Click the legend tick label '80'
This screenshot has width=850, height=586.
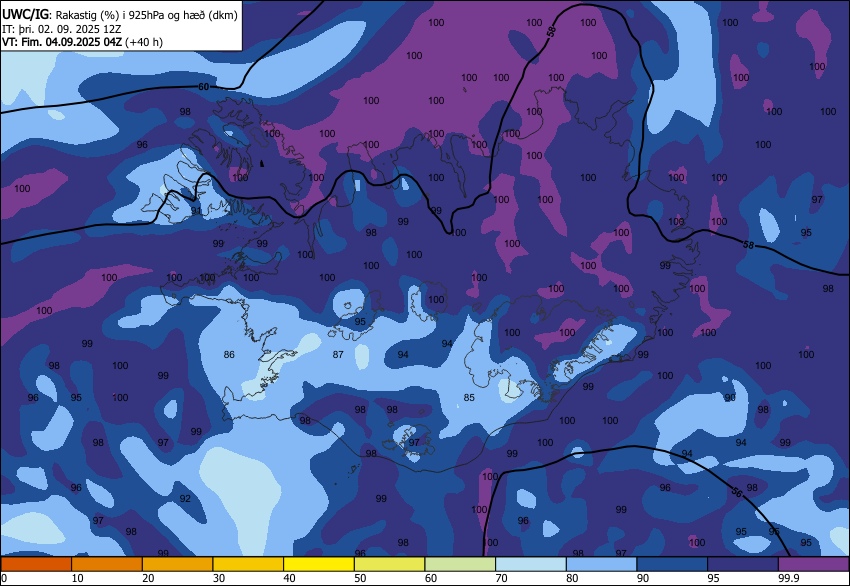tap(572, 578)
